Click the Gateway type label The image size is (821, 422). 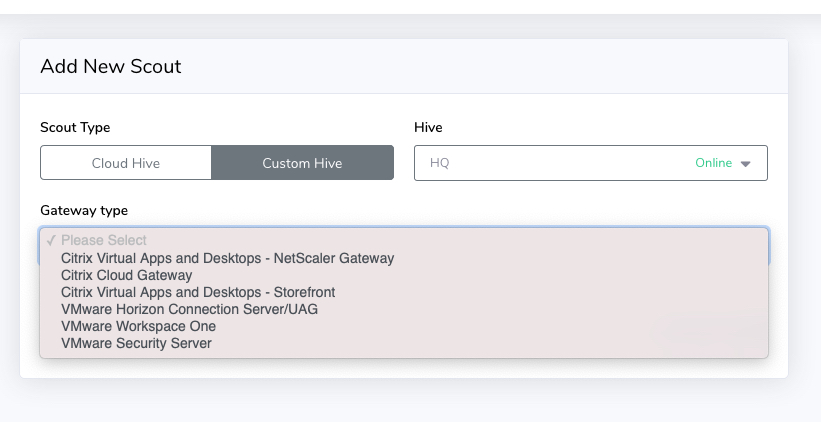(84, 210)
